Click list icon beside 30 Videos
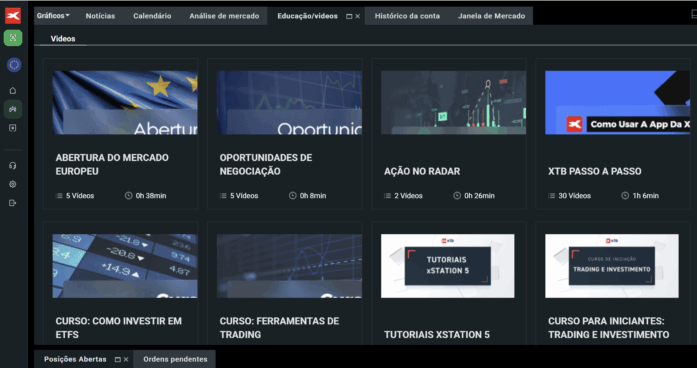Viewport: 697px width, 368px height. 552,196
